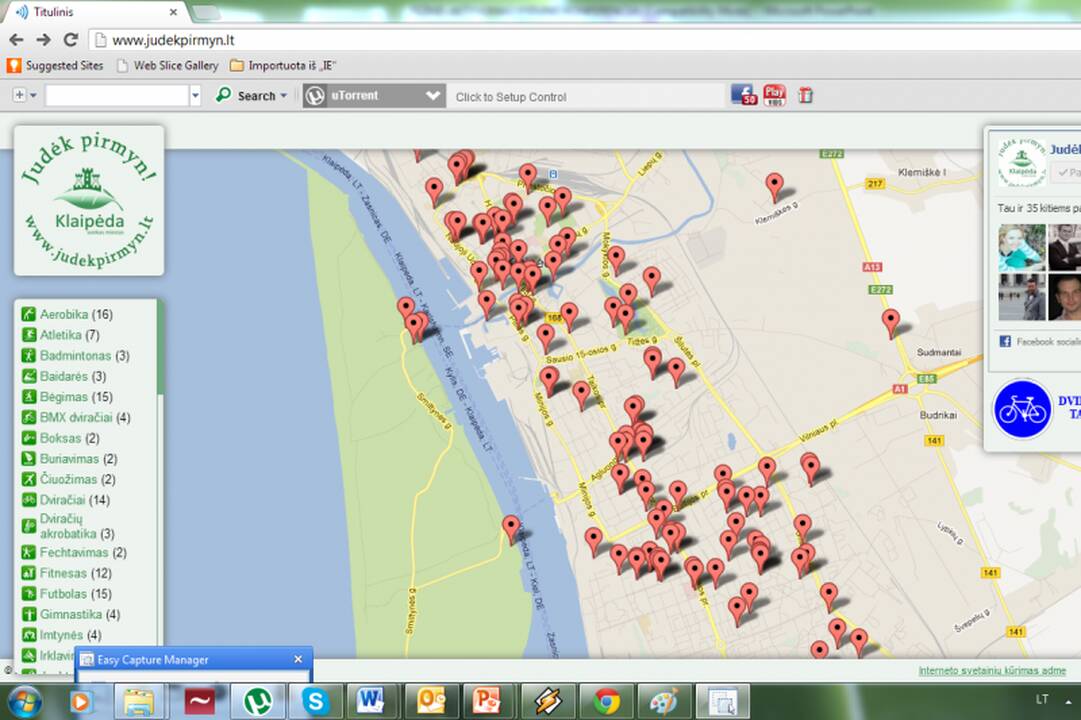Open Skype from the taskbar
The width and height of the screenshot is (1081, 720).
point(315,702)
